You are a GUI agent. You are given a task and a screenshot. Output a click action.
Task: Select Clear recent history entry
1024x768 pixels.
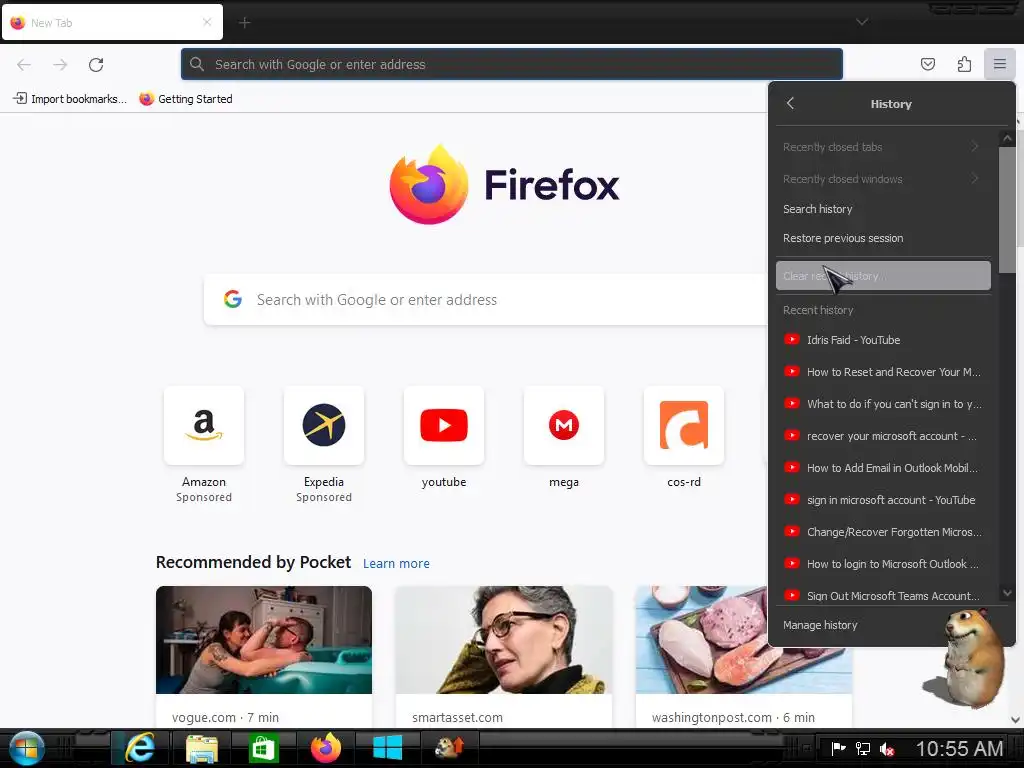[x=883, y=276]
